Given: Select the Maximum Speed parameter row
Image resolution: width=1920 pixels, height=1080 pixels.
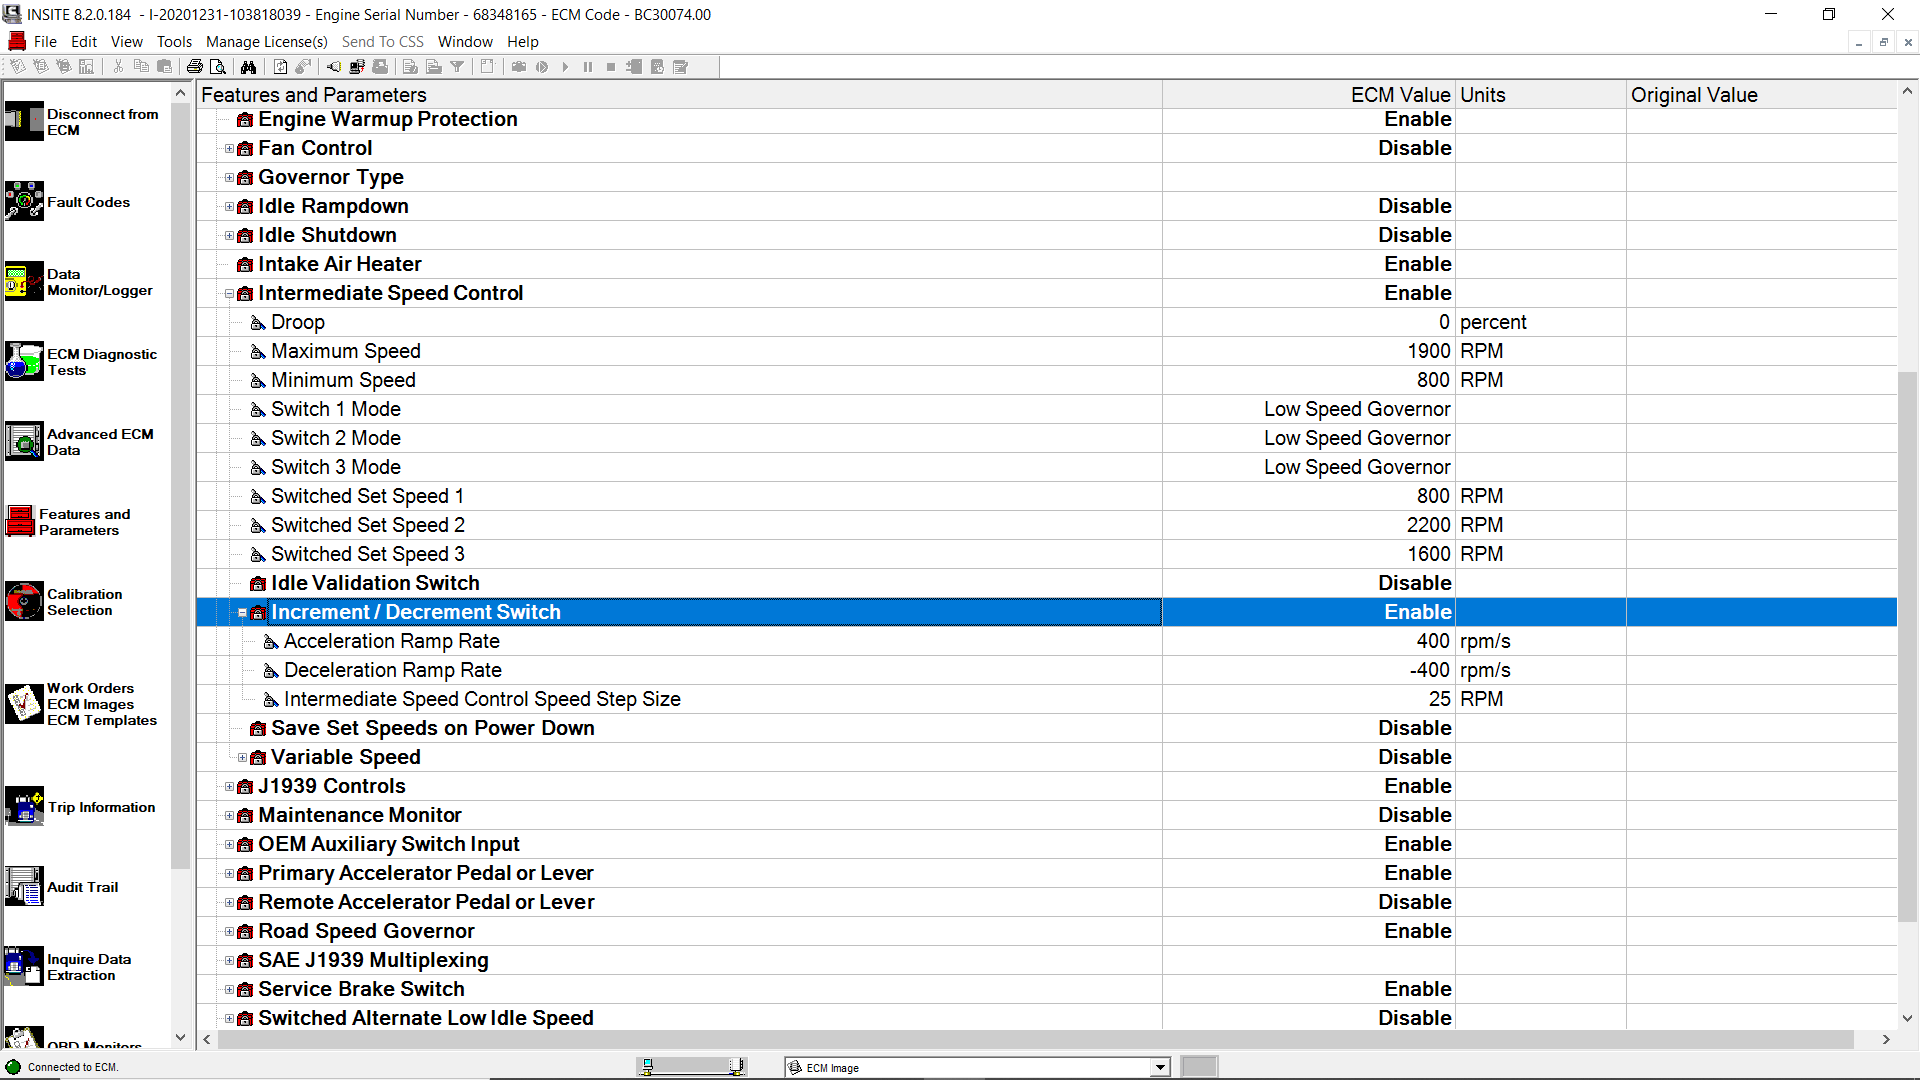Looking at the screenshot, I should [346, 352].
